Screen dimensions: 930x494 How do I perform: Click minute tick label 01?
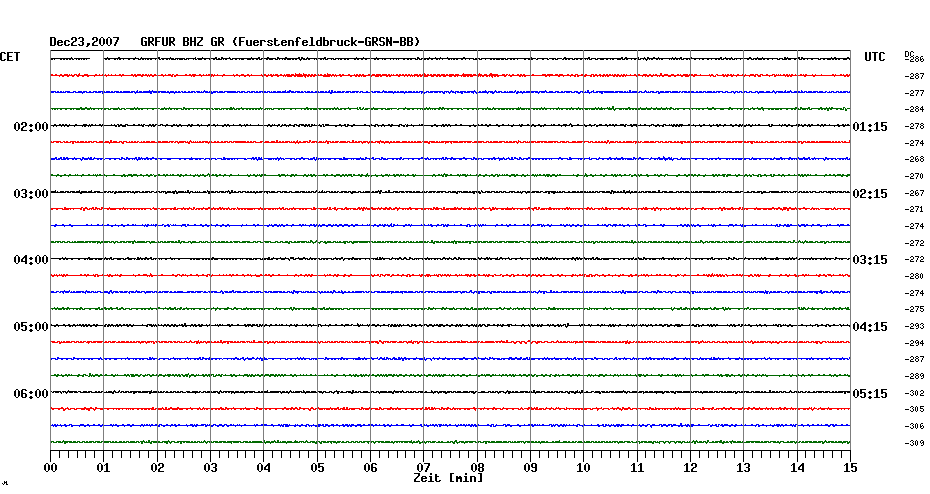104,468
